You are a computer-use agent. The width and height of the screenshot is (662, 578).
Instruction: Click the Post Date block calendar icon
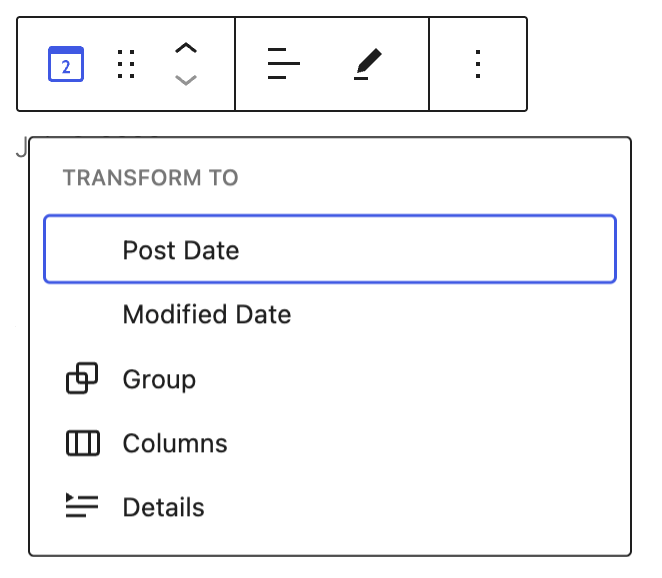coord(66,64)
